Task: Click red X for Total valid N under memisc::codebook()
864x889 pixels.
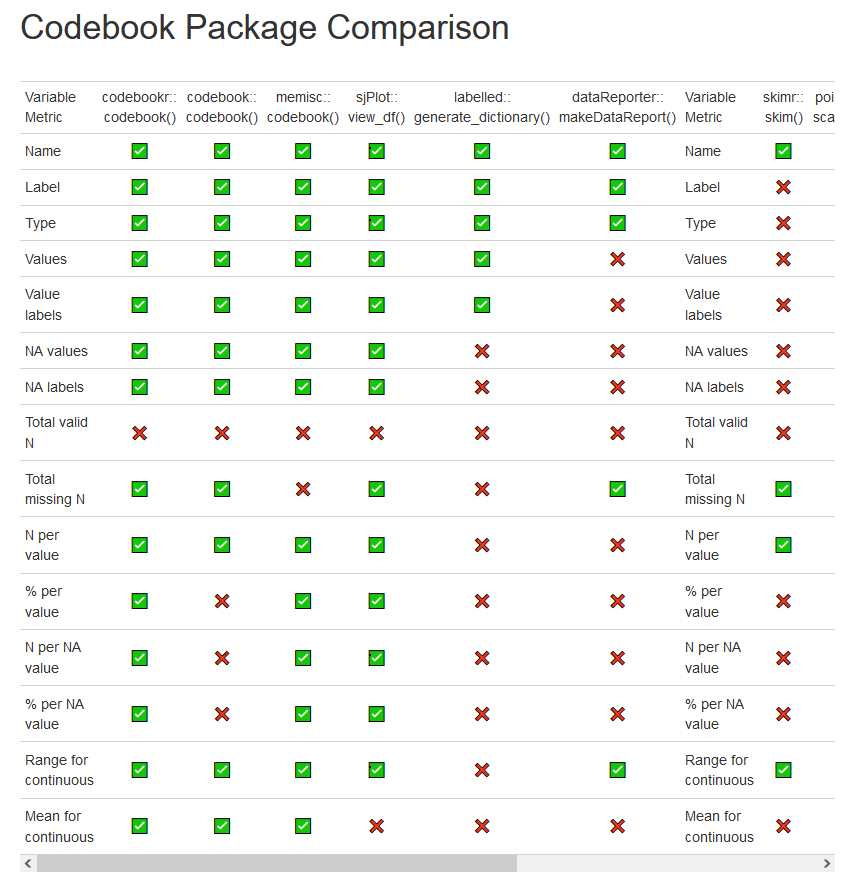Action: coord(303,433)
